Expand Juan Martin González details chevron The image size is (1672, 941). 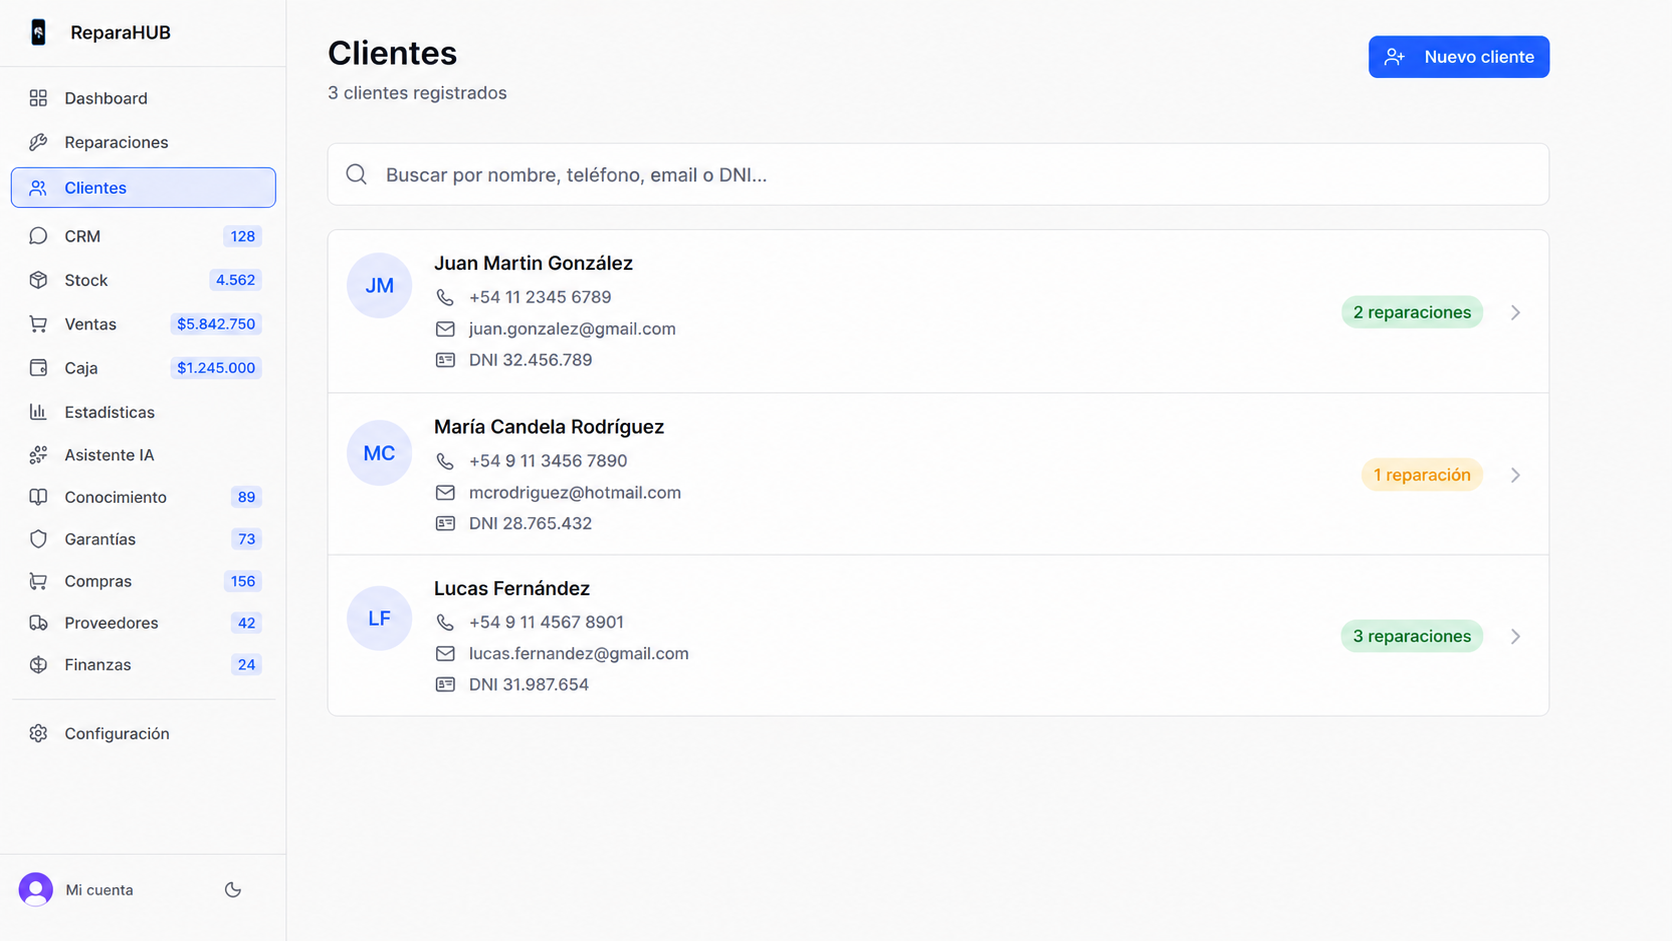1515,312
